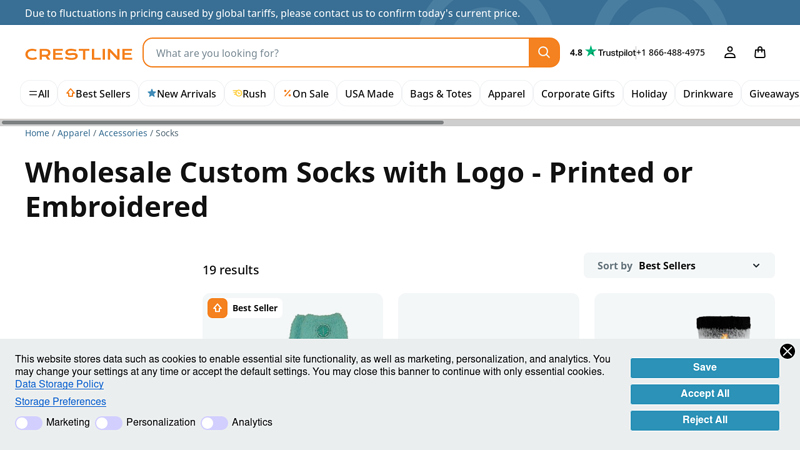This screenshot has width=800, height=450.
Task: Click the phone number +1 866-488-4975
Action: click(x=670, y=53)
